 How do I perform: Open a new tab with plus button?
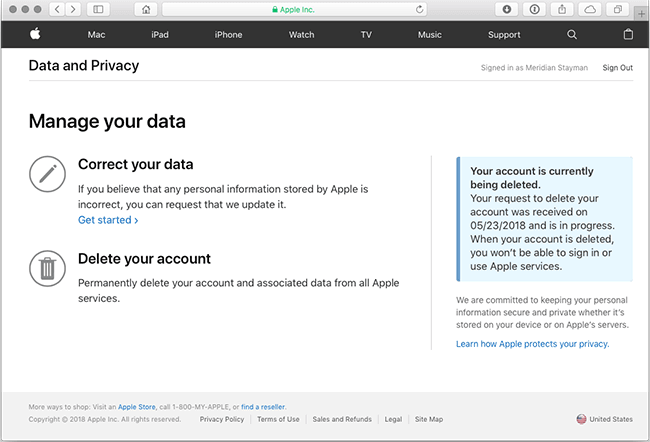642,15
